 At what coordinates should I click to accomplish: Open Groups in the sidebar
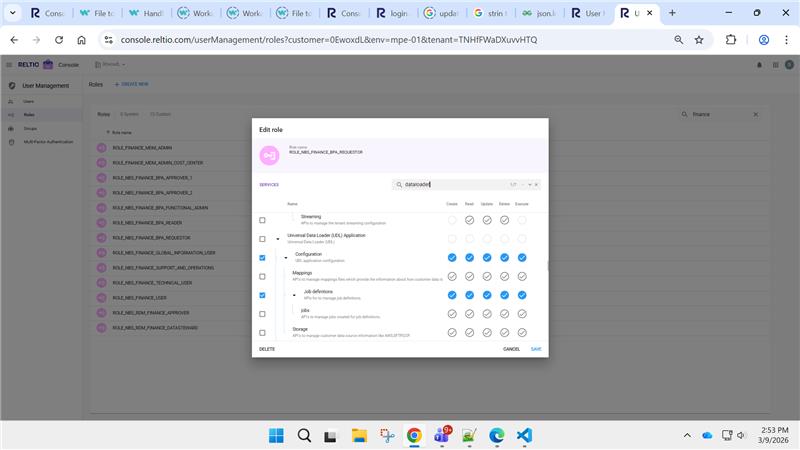[x=30, y=129]
